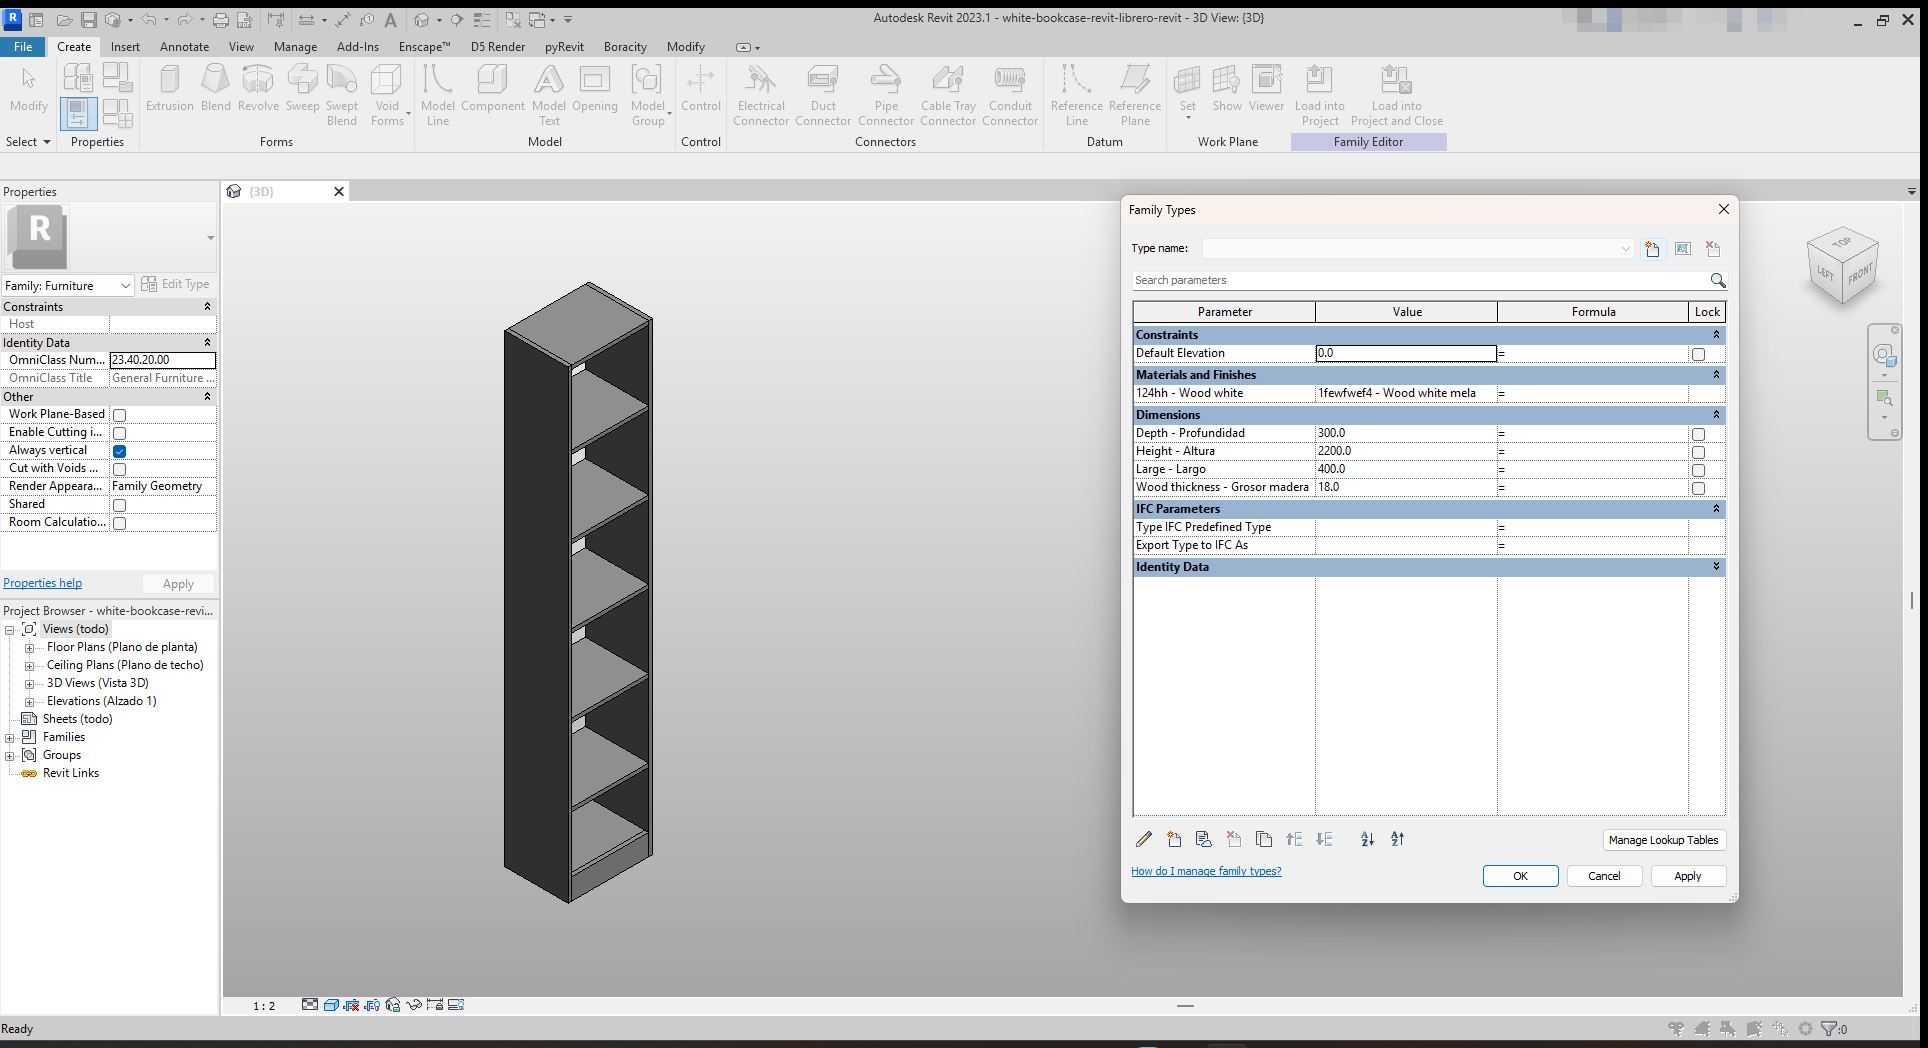Expand the Identity Data parameter group

click(x=1717, y=567)
